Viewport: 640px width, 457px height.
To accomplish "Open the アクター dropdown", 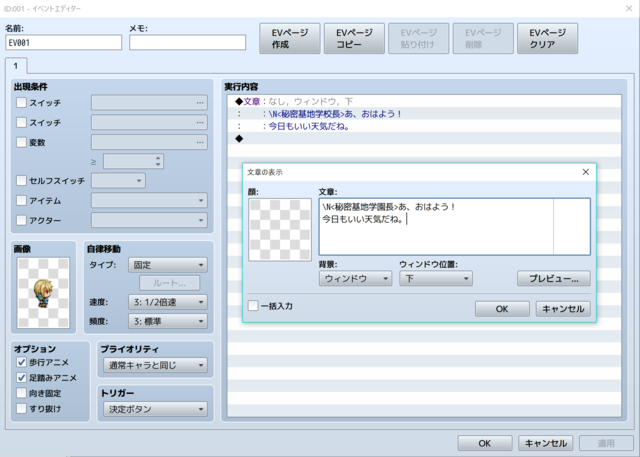I will click(x=149, y=220).
